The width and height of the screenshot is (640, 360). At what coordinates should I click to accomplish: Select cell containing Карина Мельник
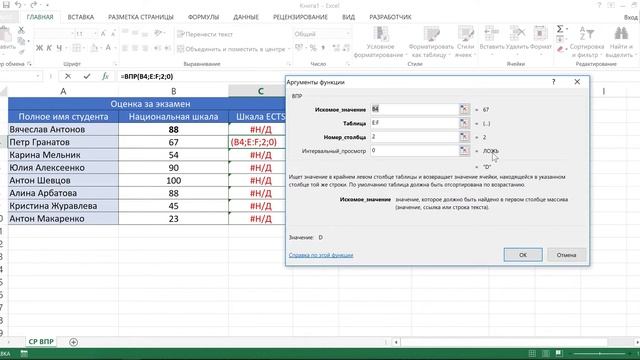[63, 155]
